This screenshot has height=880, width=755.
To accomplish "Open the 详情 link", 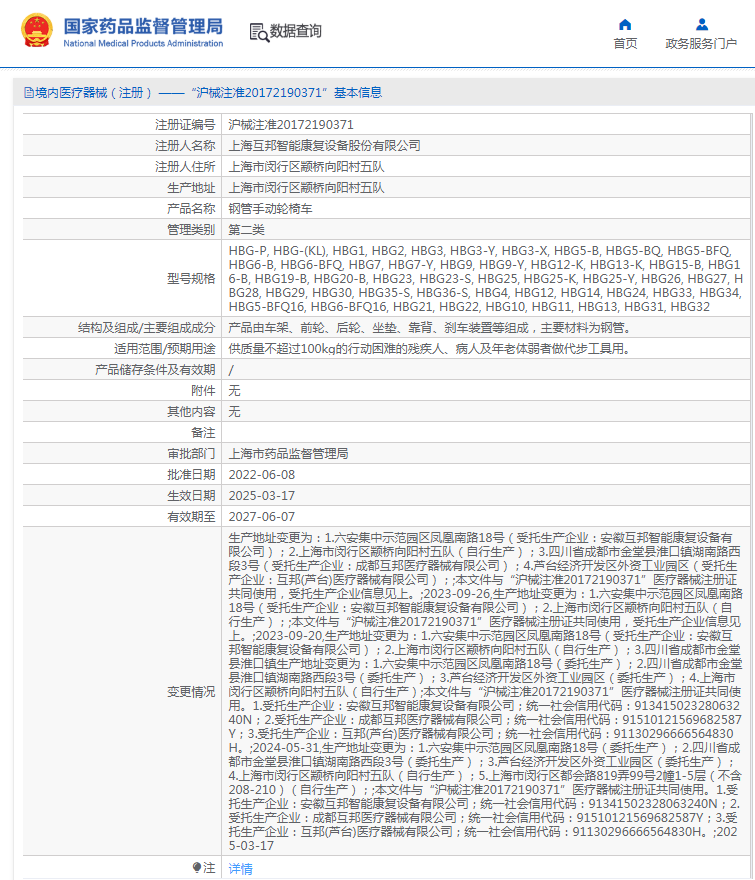I will click(x=240, y=869).
